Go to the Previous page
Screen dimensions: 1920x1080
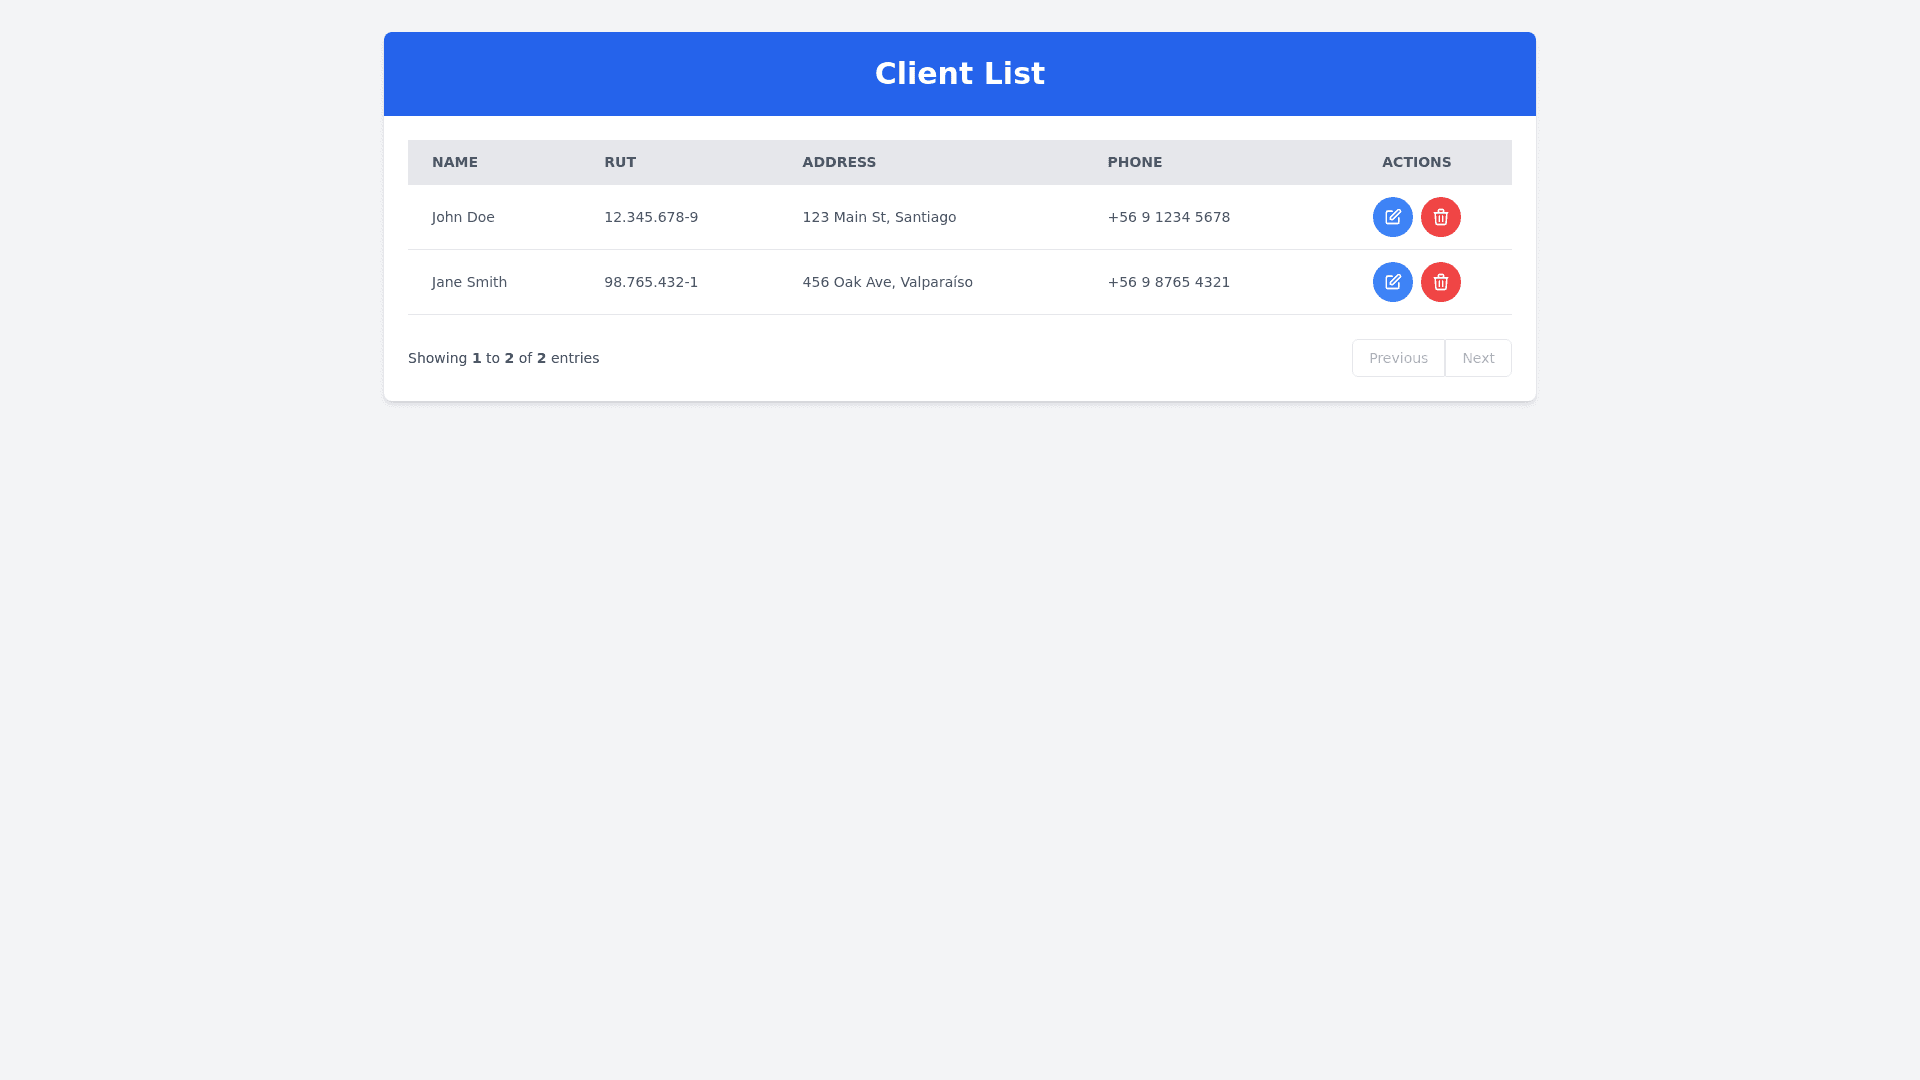(1397, 358)
